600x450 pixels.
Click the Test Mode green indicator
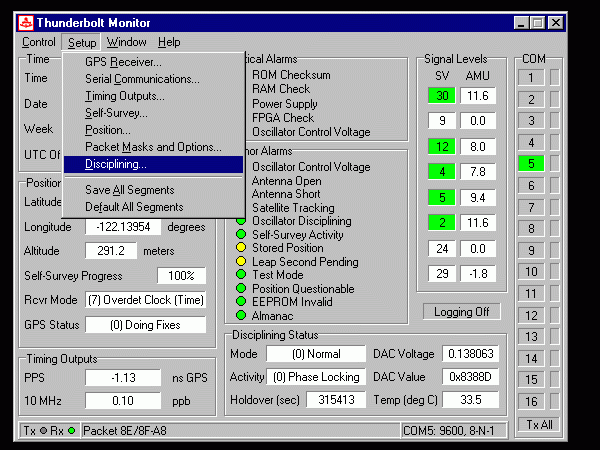pos(241,274)
